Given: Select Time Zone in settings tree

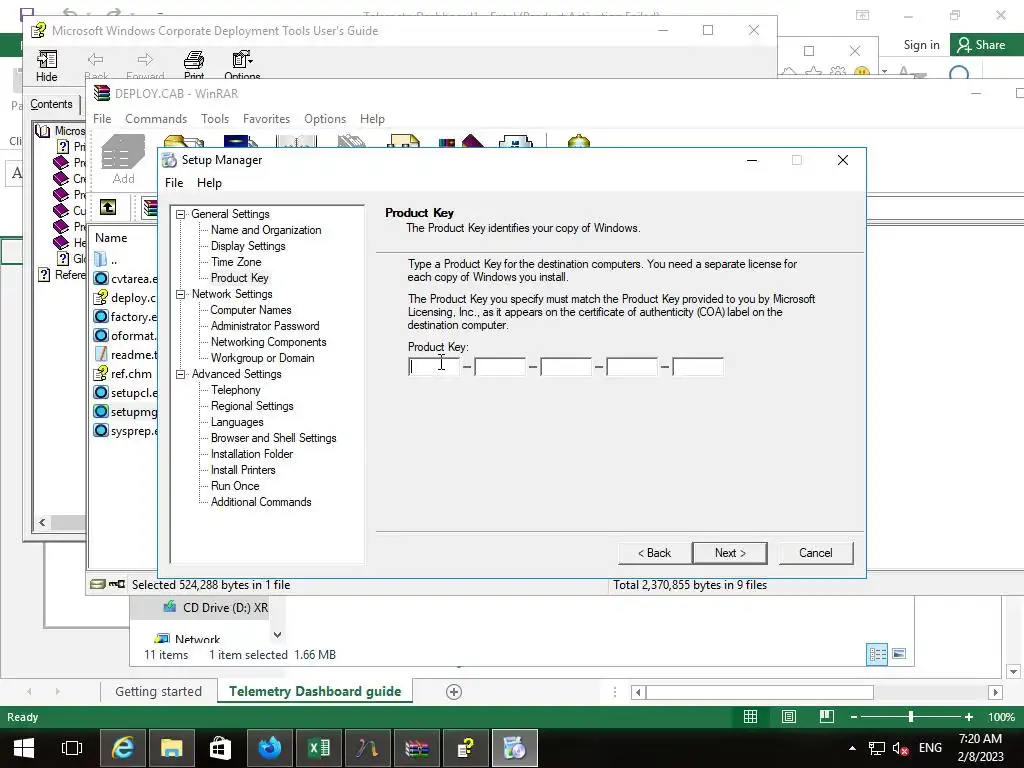Looking at the screenshot, I should coord(236,262).
